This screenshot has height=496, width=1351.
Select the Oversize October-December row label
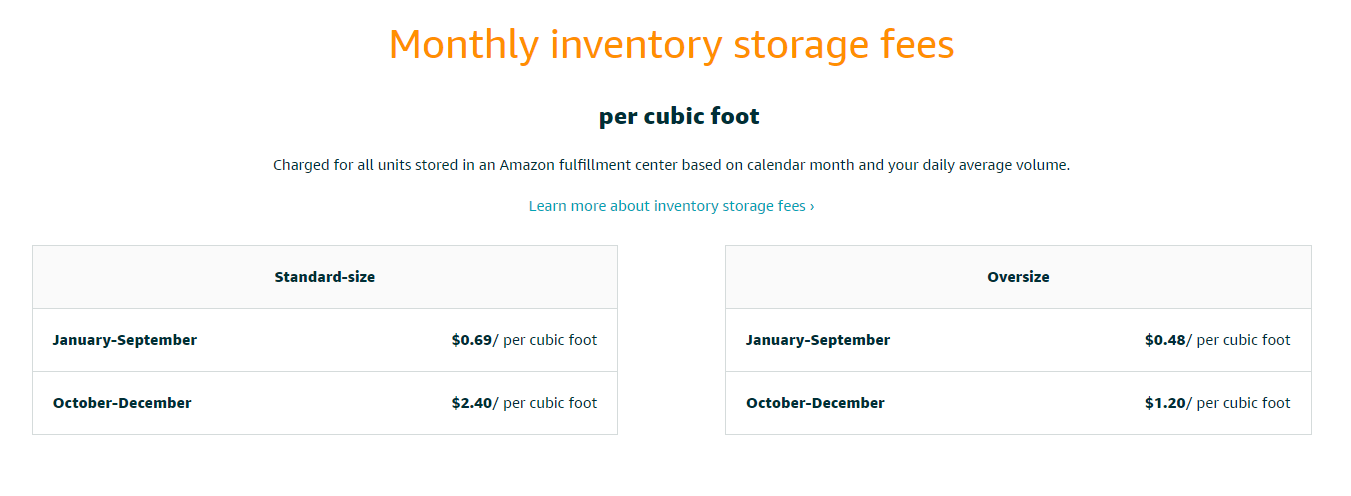[x=815, y=403]
